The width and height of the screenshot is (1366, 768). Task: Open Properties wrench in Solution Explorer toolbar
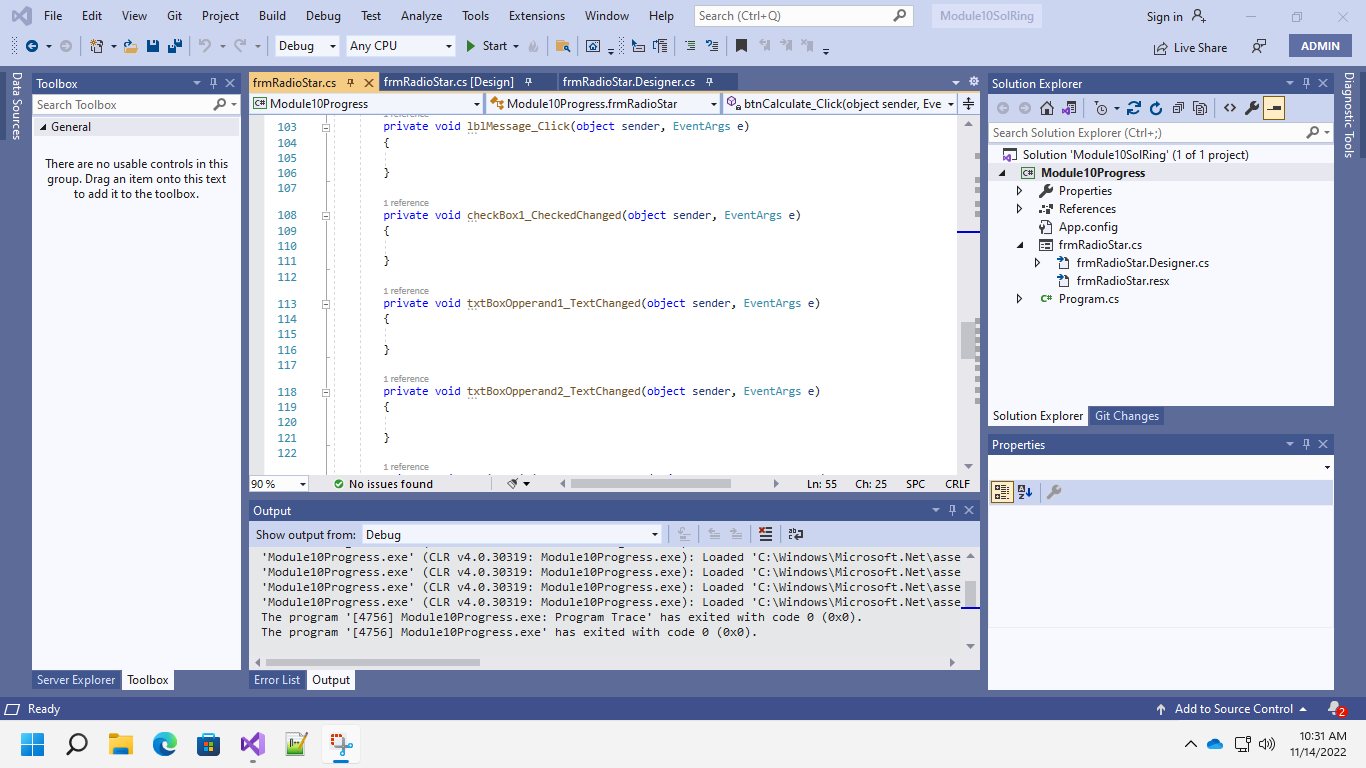click(1251, 108)
